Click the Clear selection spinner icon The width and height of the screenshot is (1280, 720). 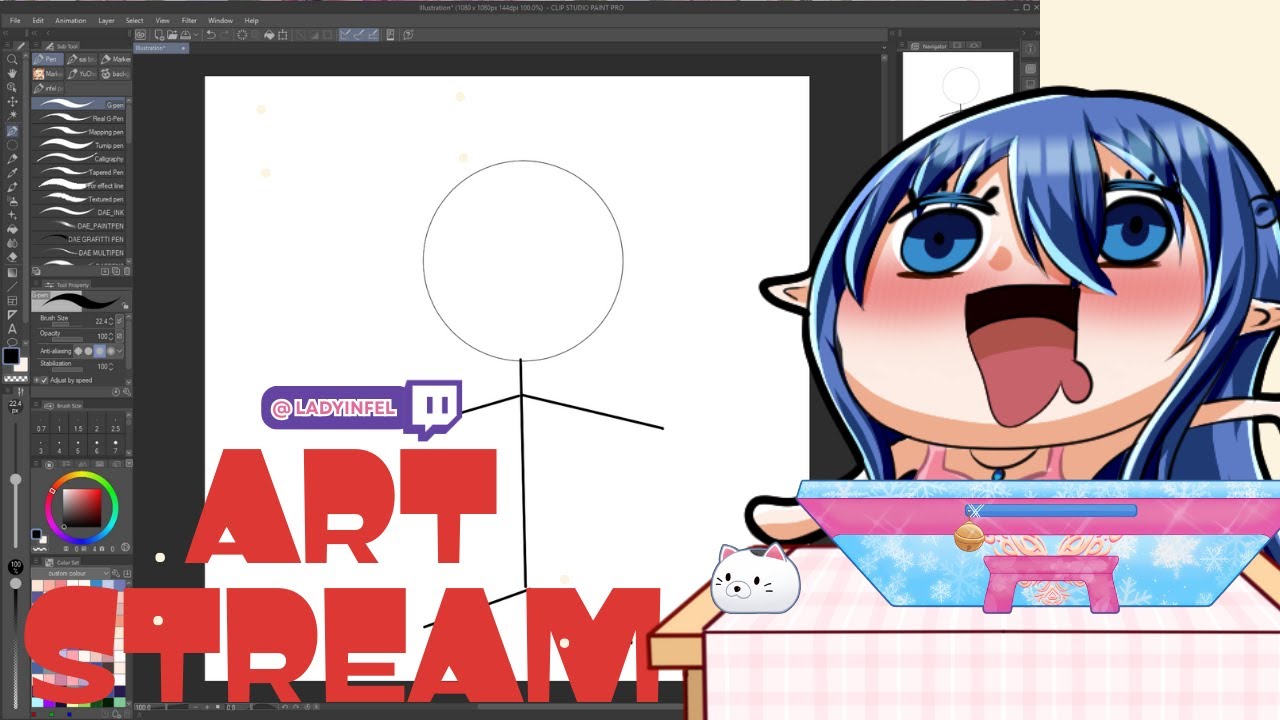point(242,35)
